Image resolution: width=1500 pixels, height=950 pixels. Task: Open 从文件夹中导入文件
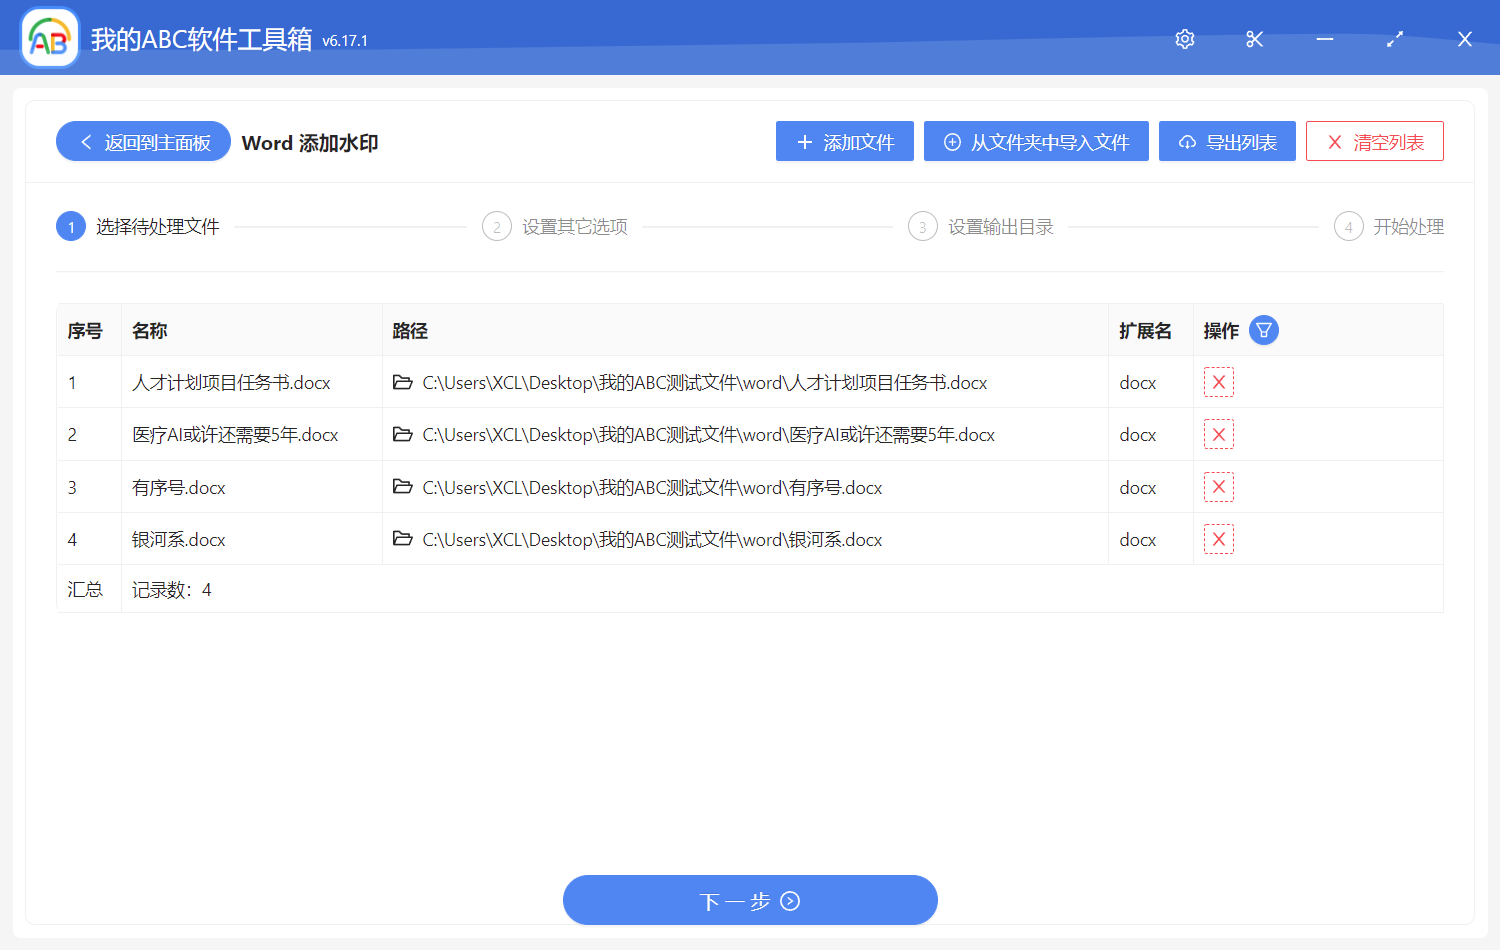click(x=1036, y=141)
